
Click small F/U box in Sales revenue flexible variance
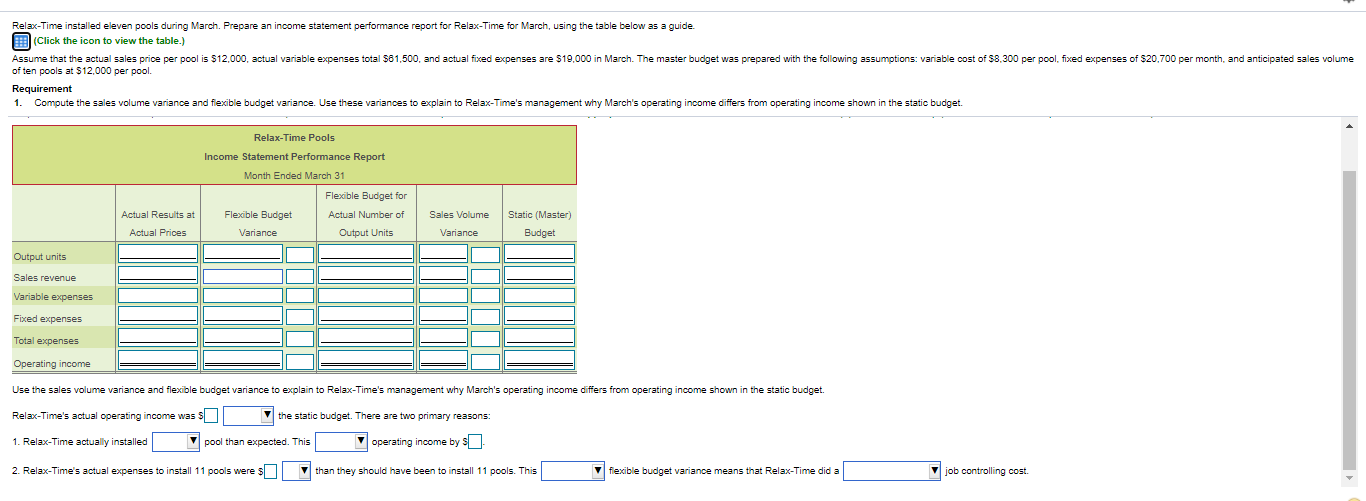pyautogui.click(x=300, y=276)
